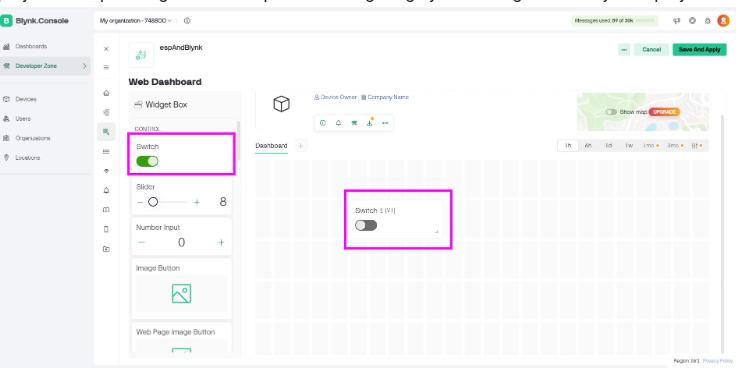Open the user profile avatar

[x=723, y=21]
